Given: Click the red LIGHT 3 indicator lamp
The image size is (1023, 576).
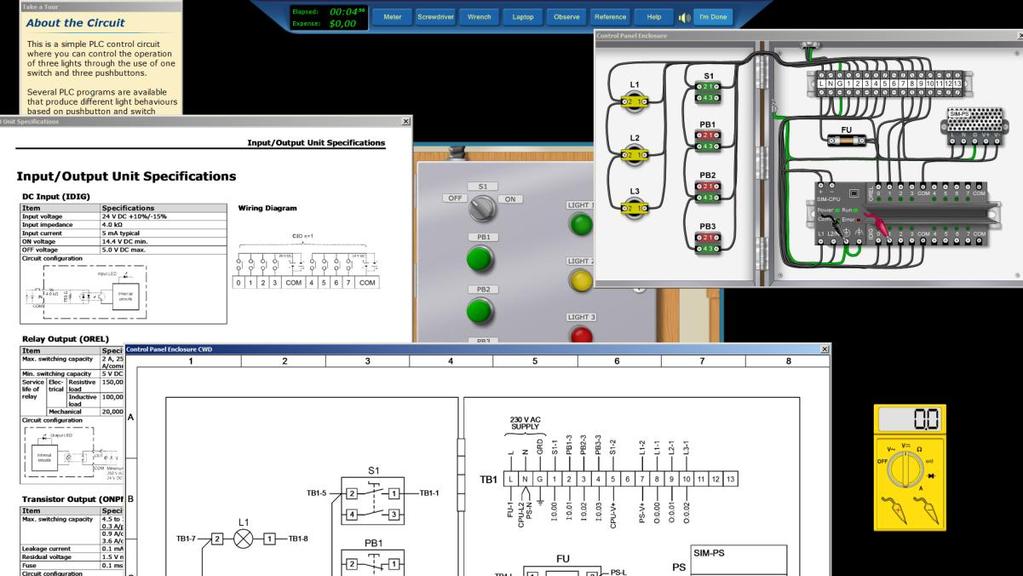Looking at the screenshot, I should [581, 335].
